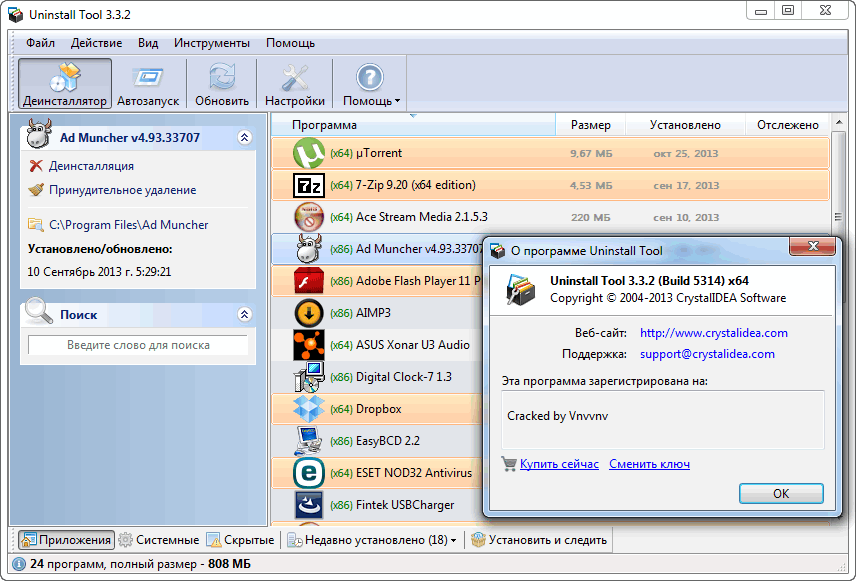Select Ace Stream Media icon
The width and height of the screenshot is (856, 581).
pyautogui.click(x=308, y=217)
